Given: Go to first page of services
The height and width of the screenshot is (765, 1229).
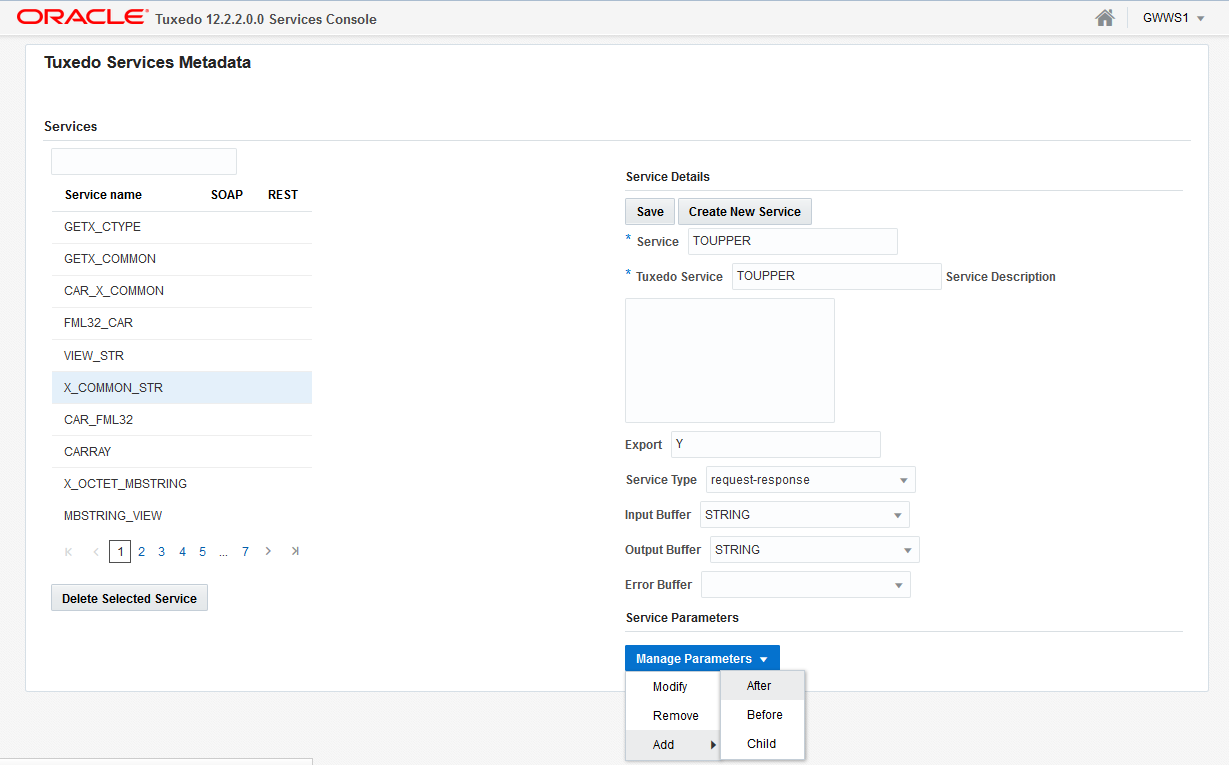Looking at the screenshot, I should (68, 551).
